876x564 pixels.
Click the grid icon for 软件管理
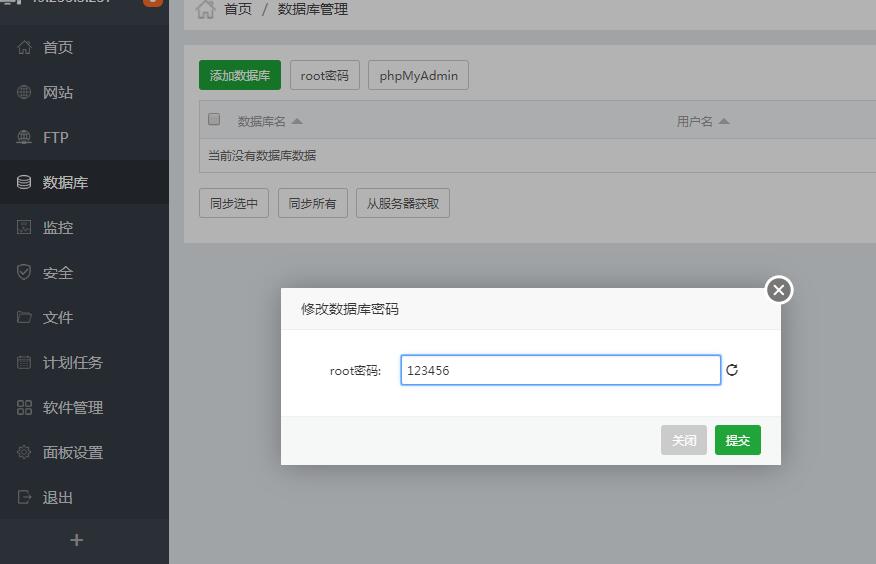24,407
